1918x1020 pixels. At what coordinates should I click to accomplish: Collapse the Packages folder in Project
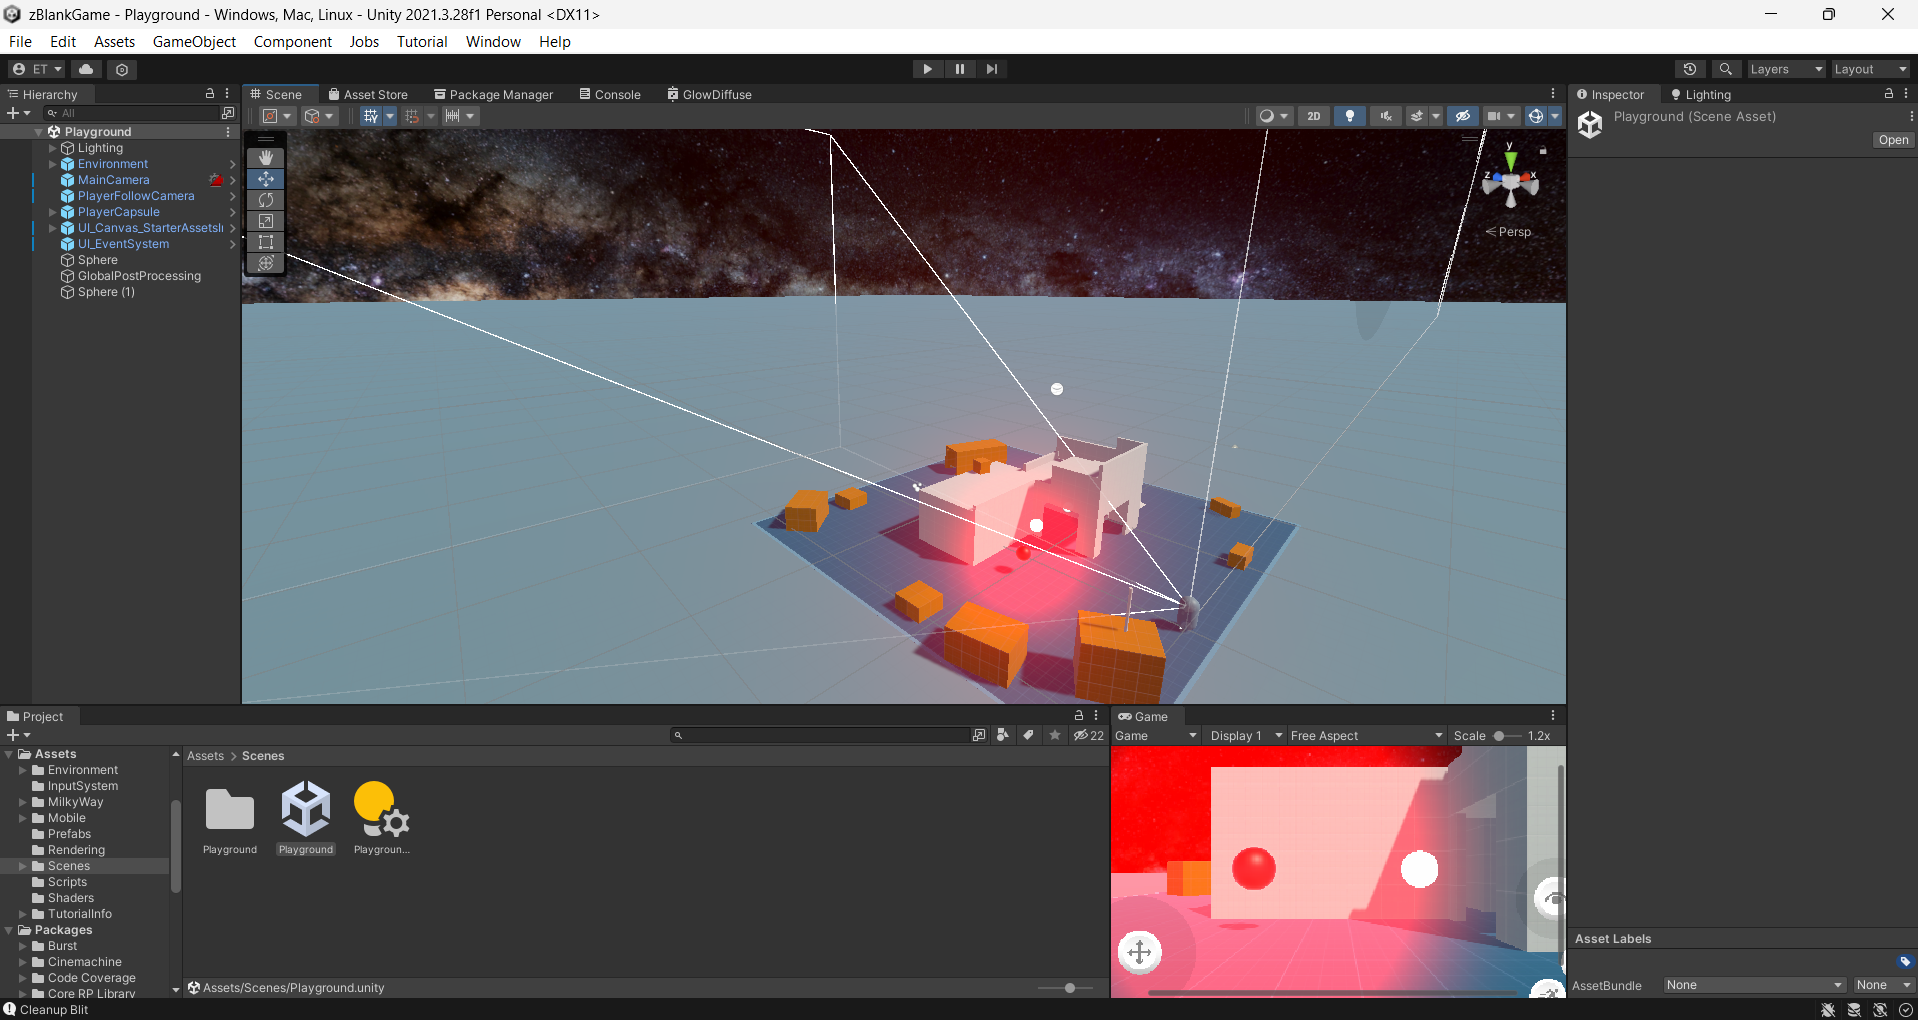9,930
